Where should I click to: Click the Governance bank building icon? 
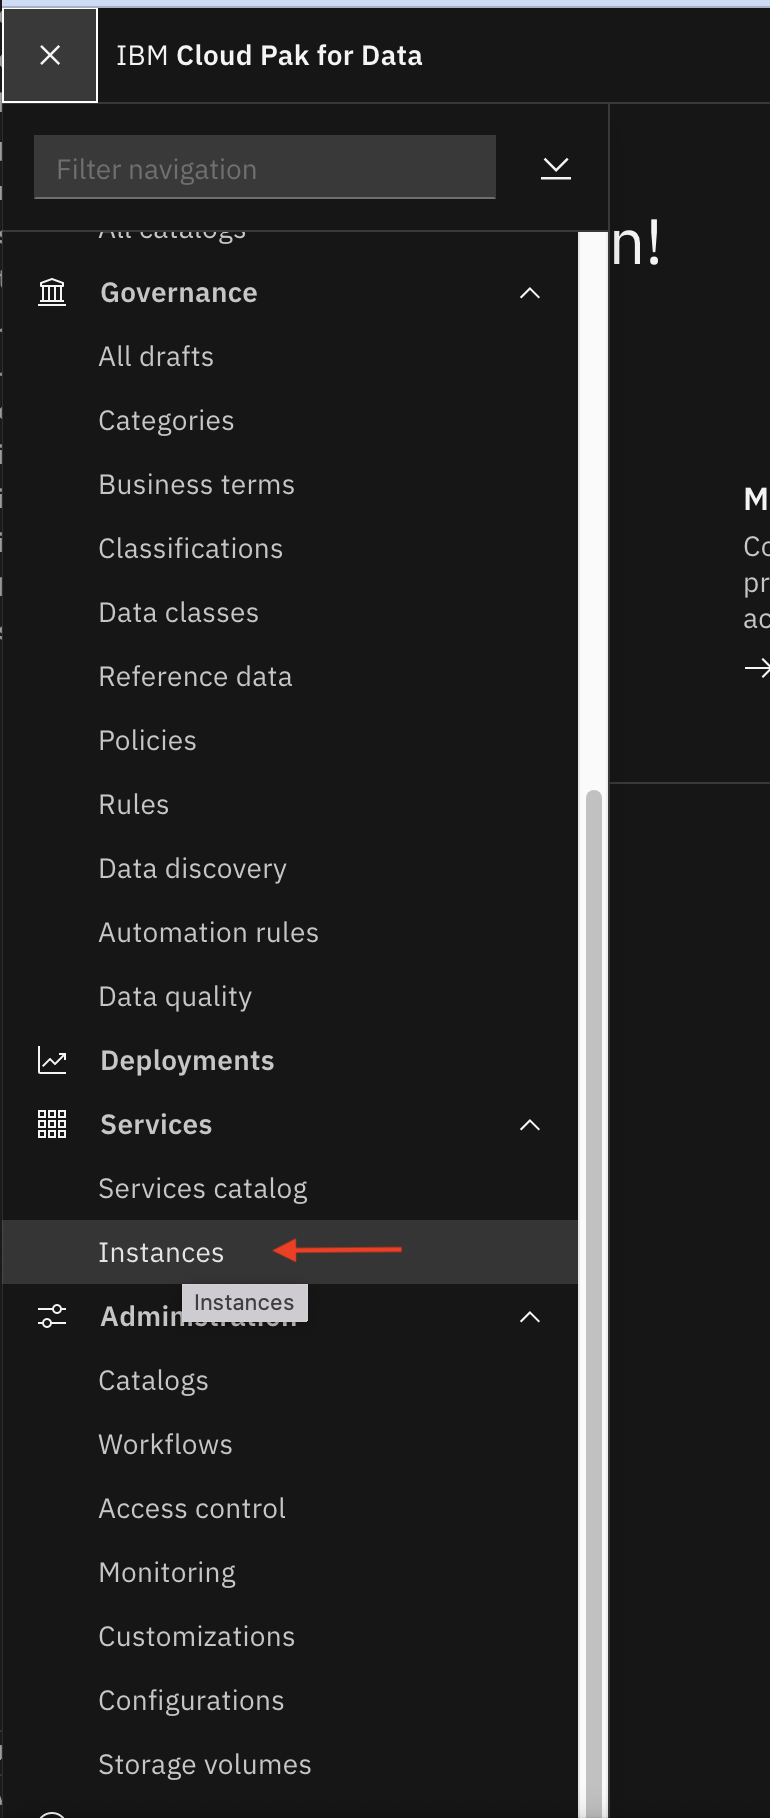[x=52, y=292]
